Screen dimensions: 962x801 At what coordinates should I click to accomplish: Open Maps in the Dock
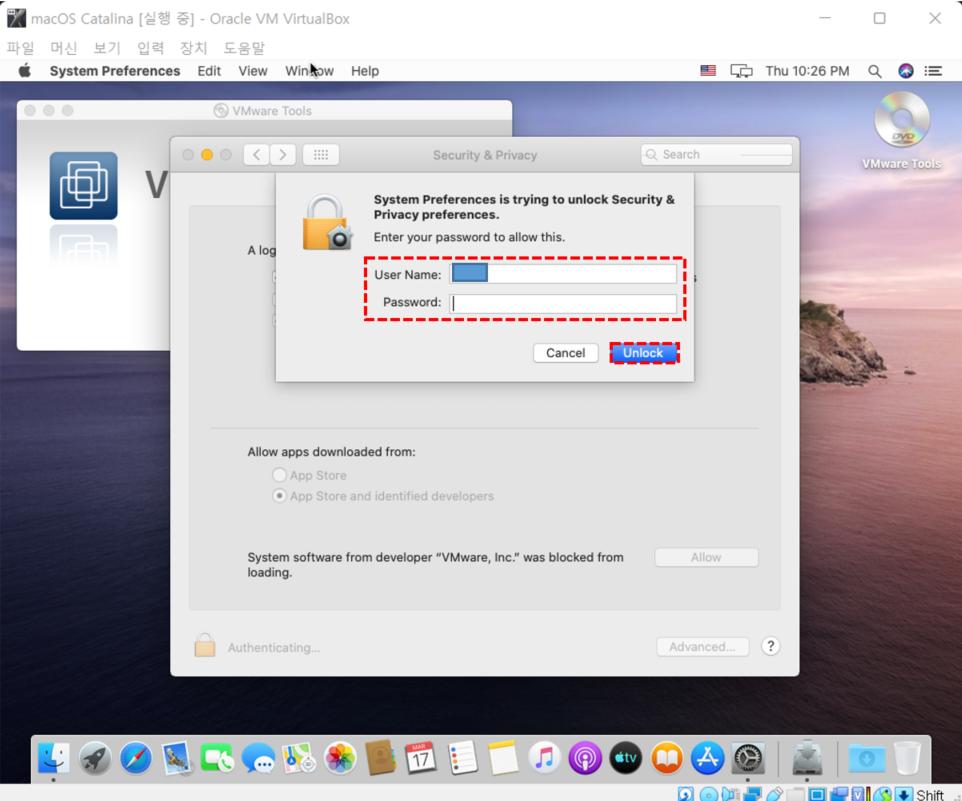tap(299, 758)
